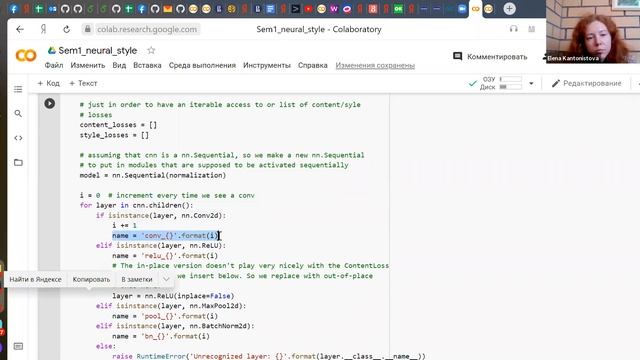Click the orange Colab CO logo

(26, 55)
